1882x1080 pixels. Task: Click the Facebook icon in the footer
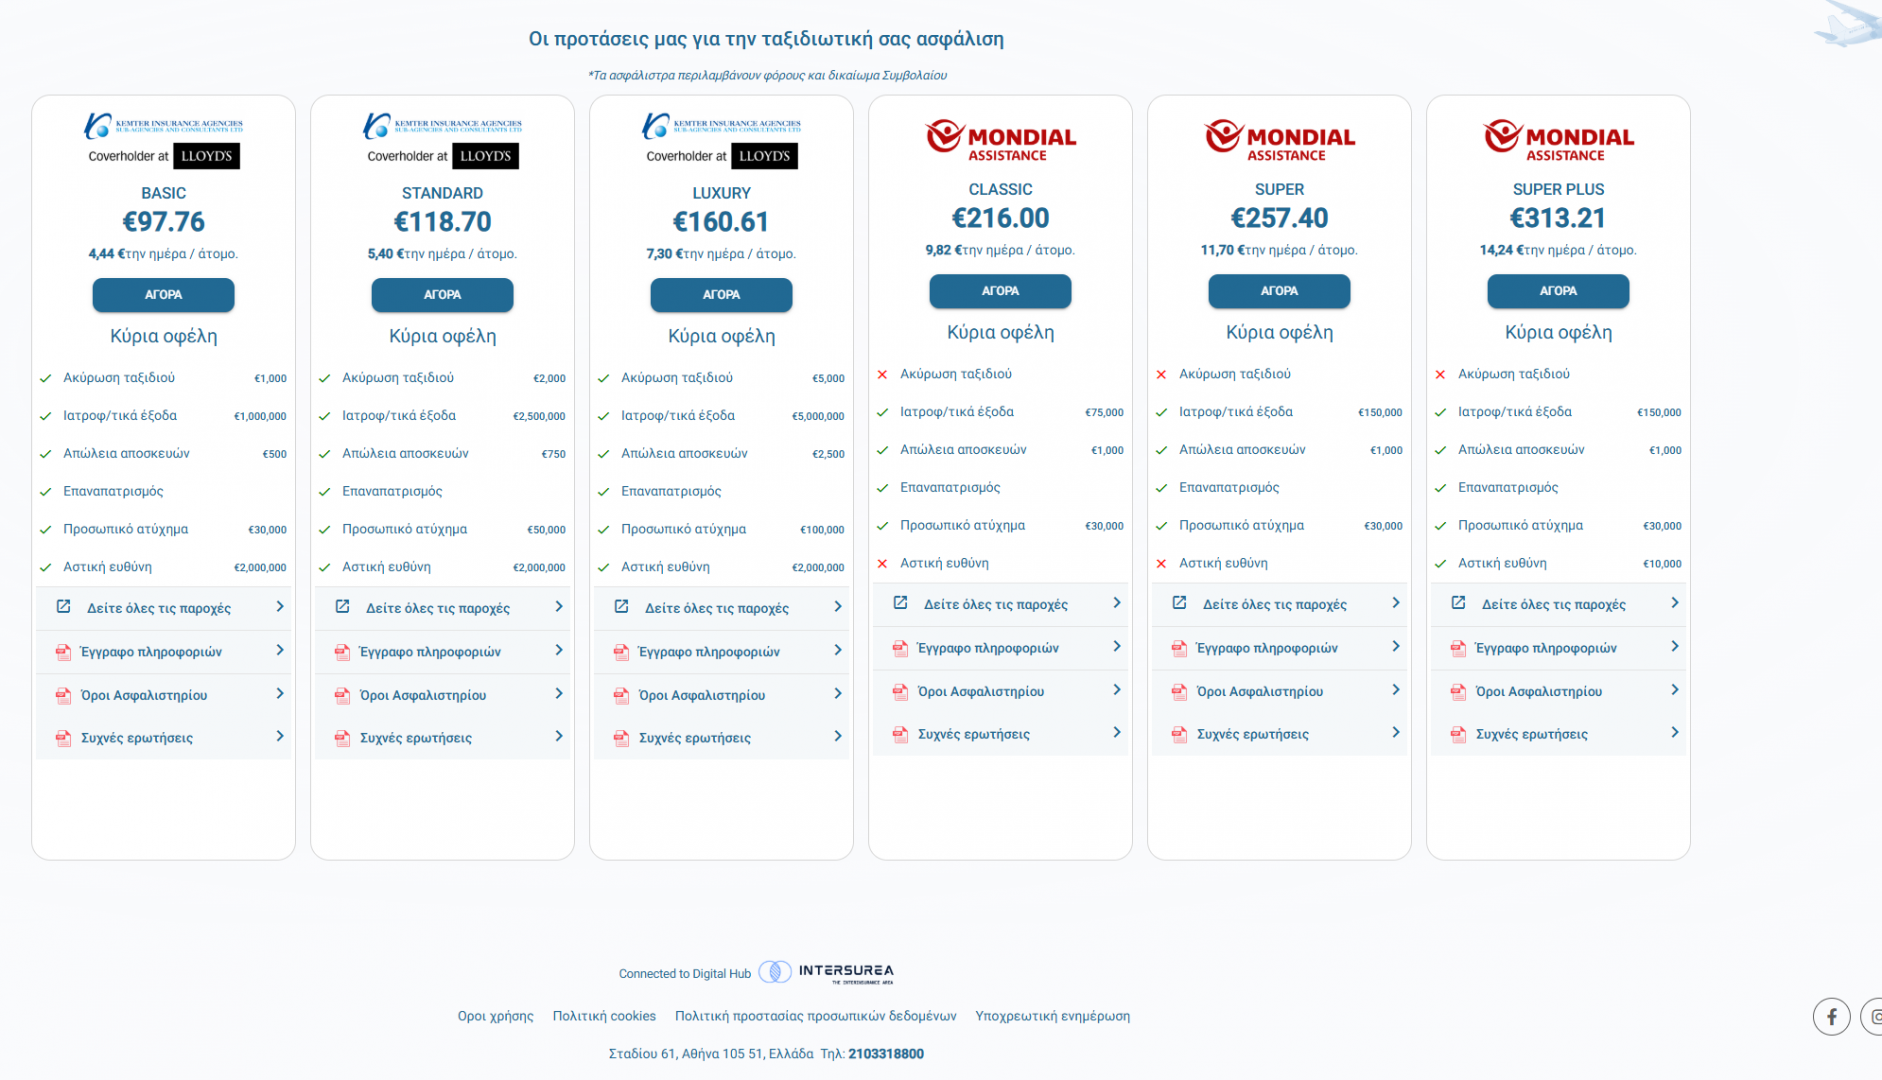coord(1831,1017)
